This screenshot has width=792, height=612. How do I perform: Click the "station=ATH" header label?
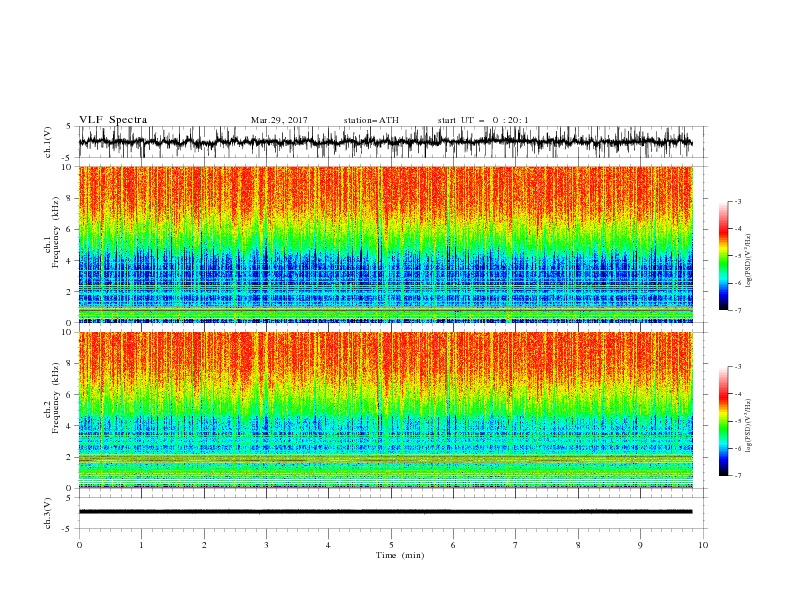click(371, 120)
